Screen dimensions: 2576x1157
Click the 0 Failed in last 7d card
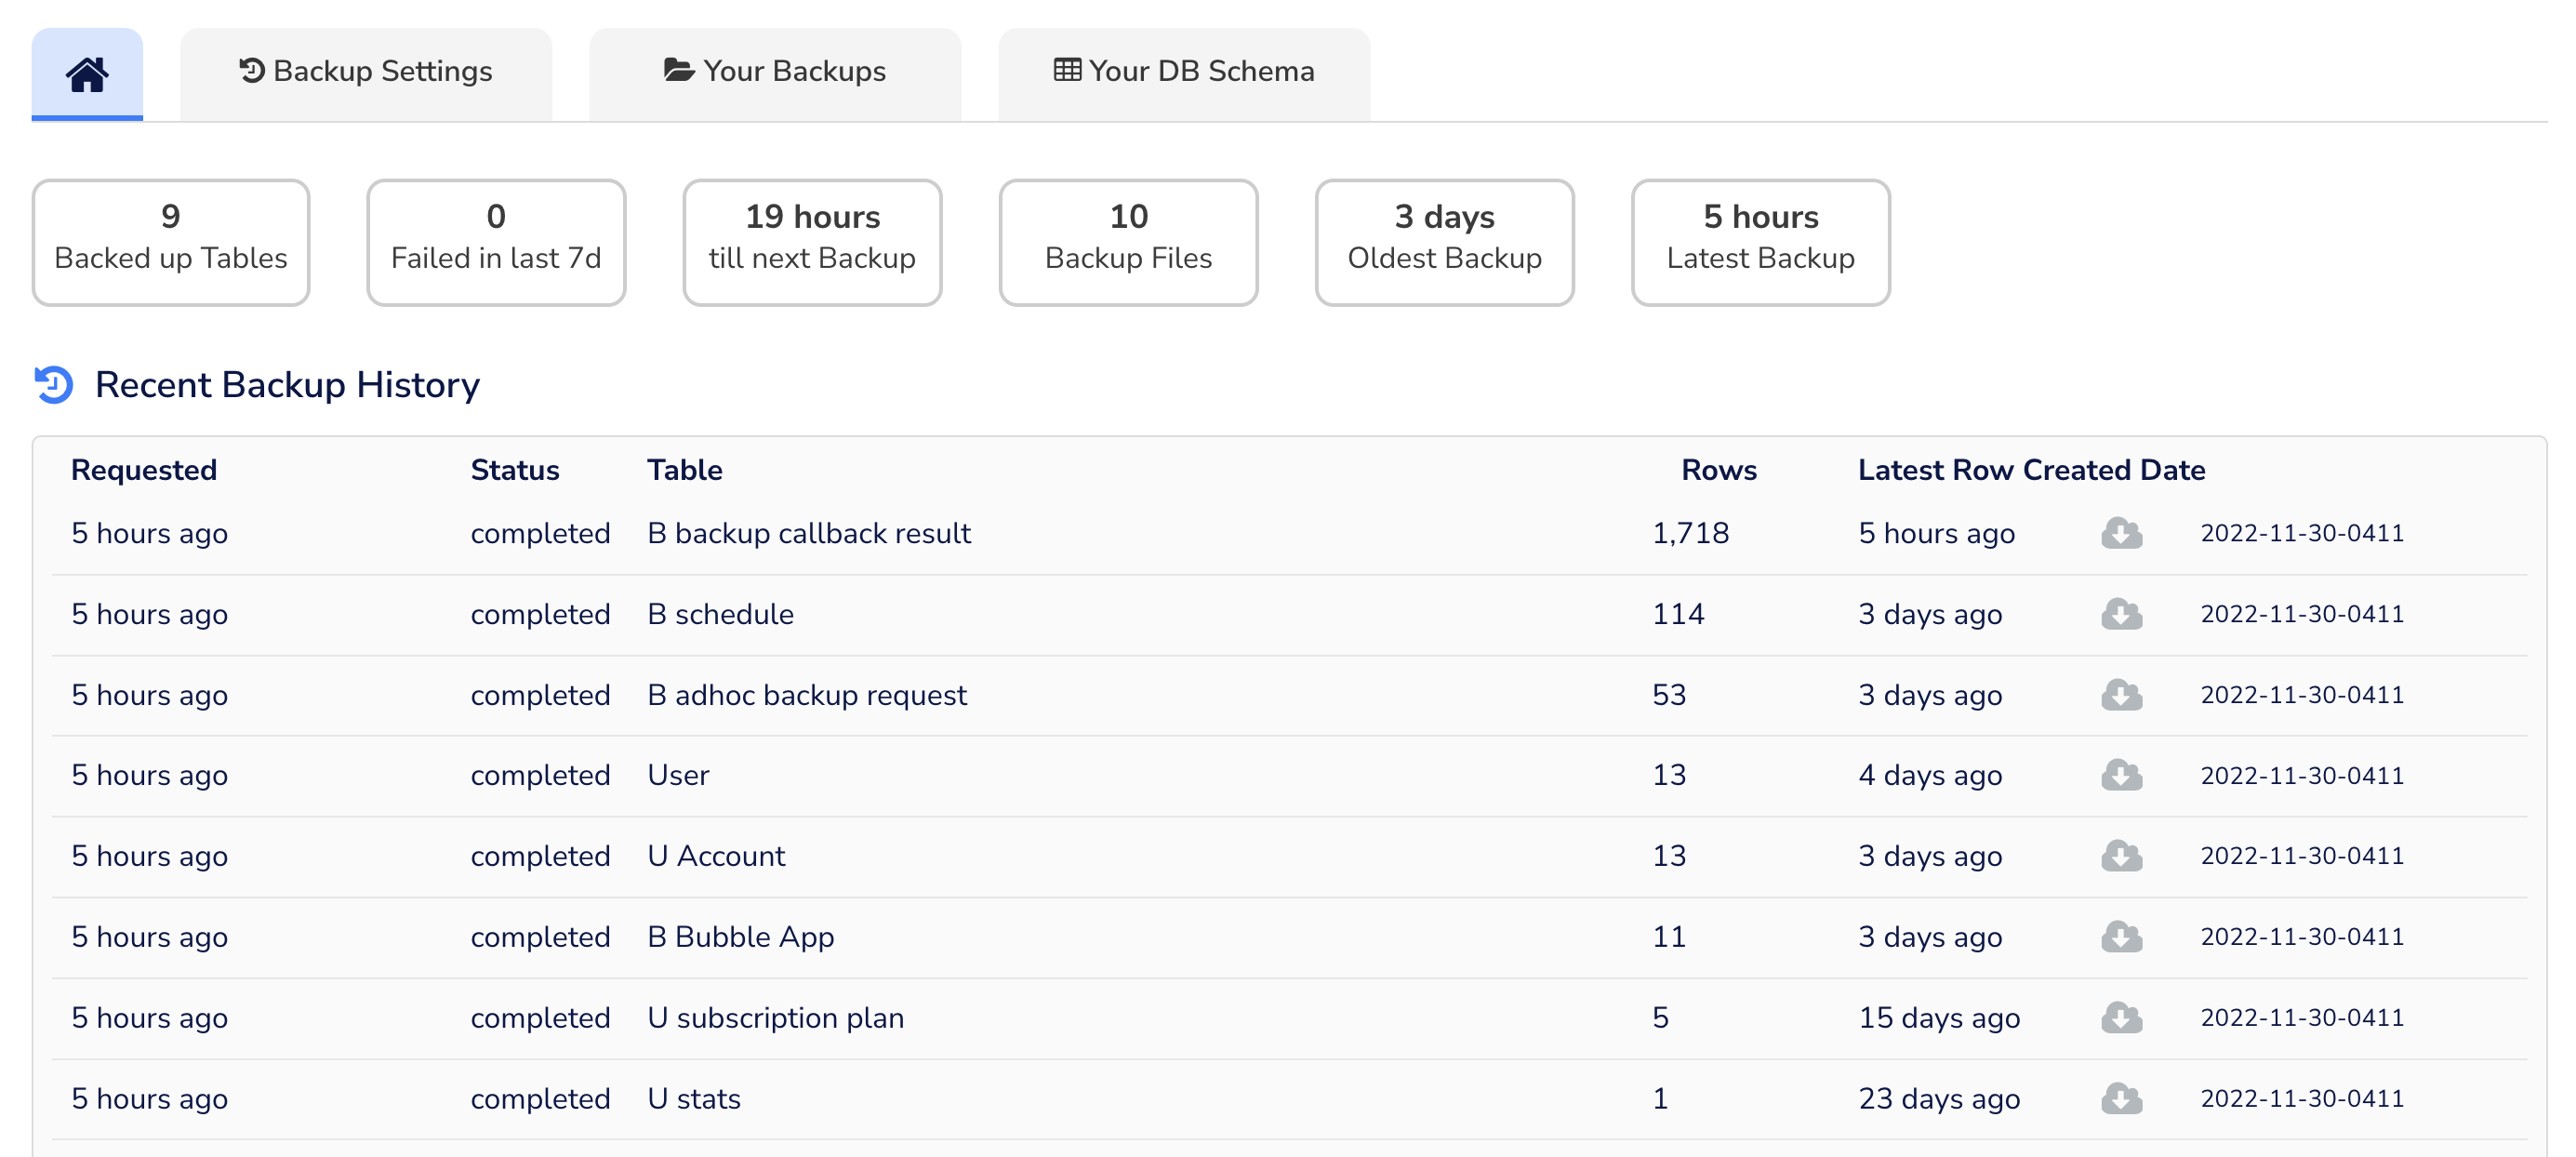click(x=496, y=242)
